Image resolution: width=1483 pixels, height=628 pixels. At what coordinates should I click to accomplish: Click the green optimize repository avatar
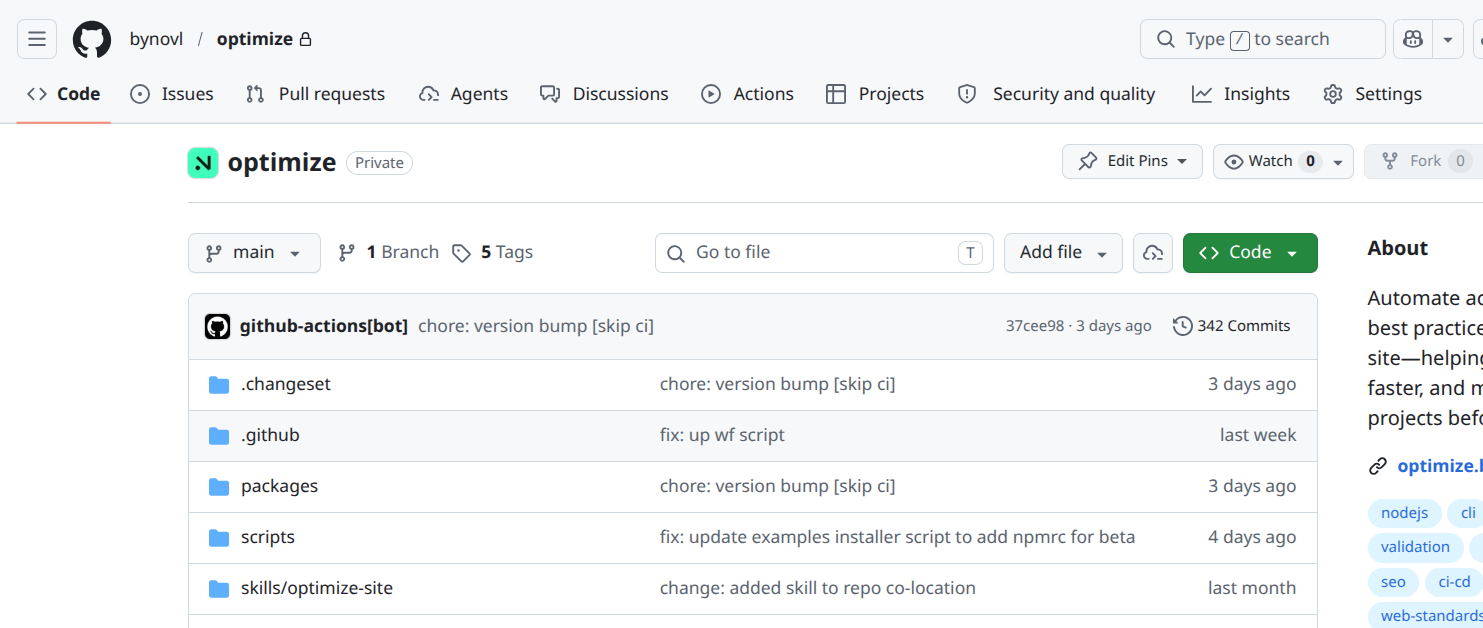pyautogui.click(x=203, y=163)
